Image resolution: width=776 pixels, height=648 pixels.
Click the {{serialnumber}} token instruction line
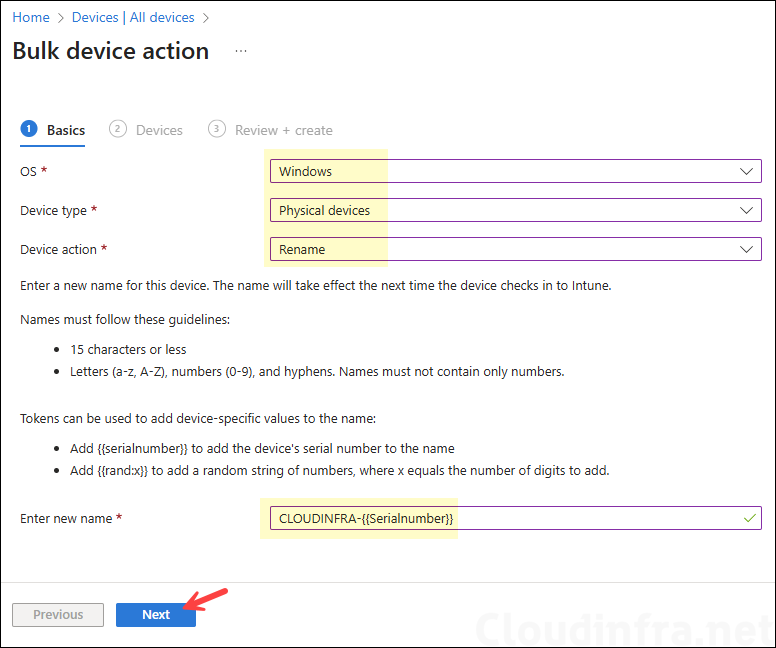pyautogui.click(x=262, y=449)
